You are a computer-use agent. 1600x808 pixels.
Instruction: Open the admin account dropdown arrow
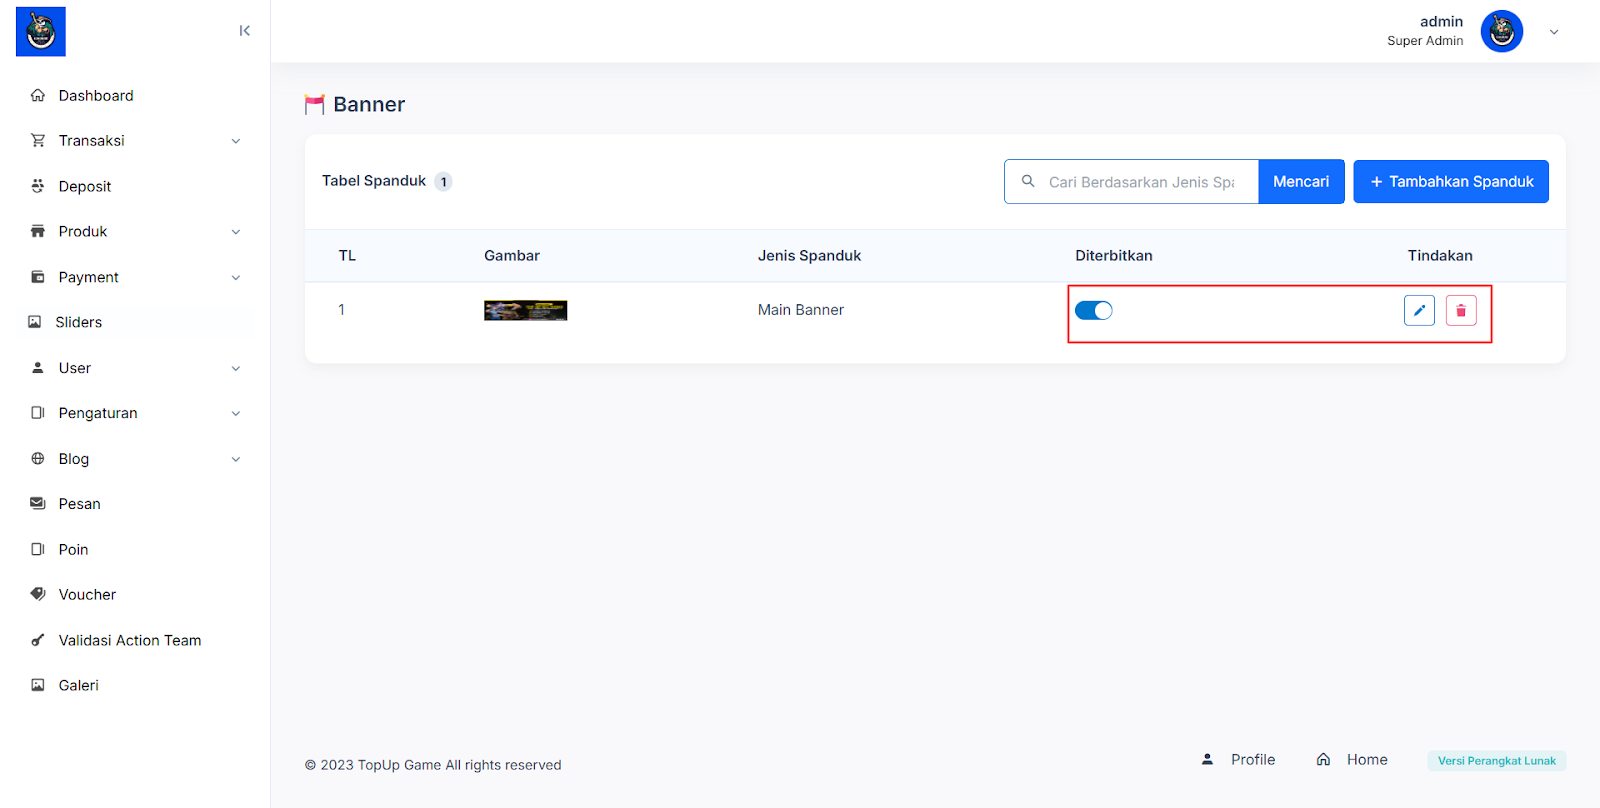pos(1554,32)
